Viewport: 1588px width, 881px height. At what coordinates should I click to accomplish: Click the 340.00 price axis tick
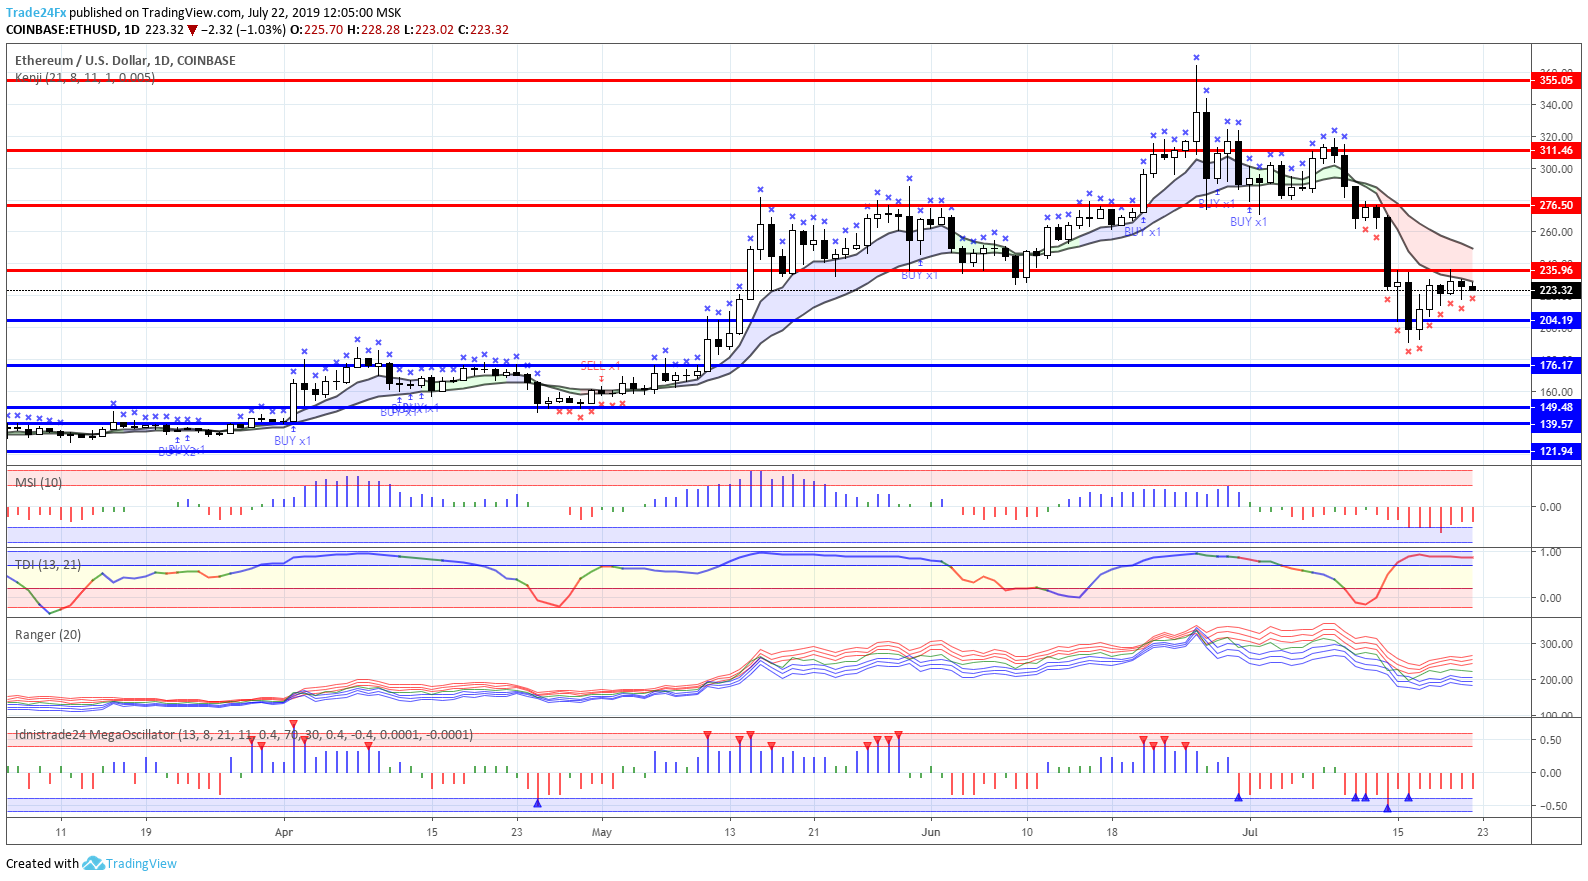coord(1556,105)
